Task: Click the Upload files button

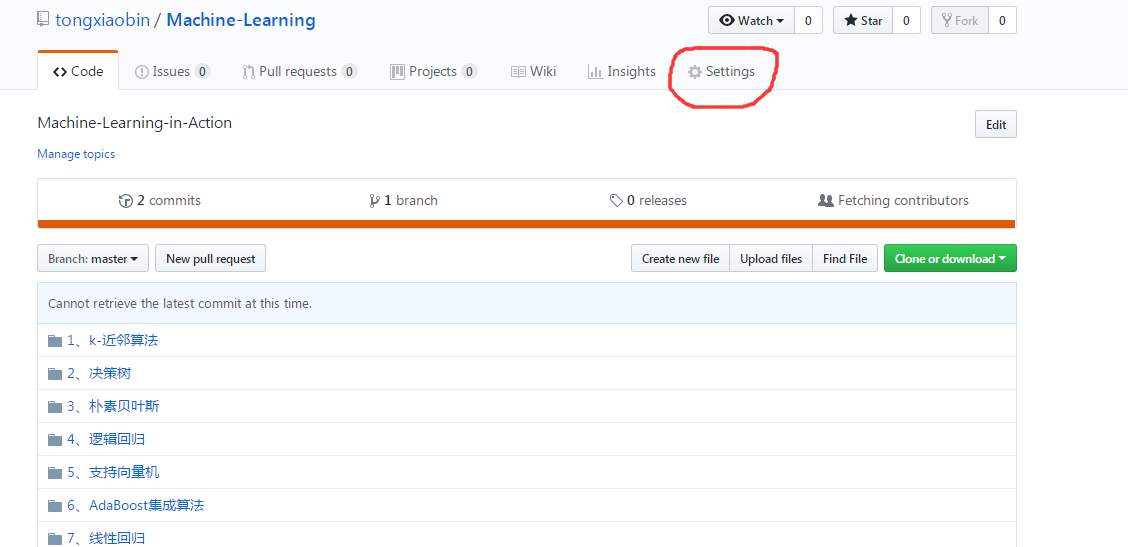Action: [x=770, y=258]
